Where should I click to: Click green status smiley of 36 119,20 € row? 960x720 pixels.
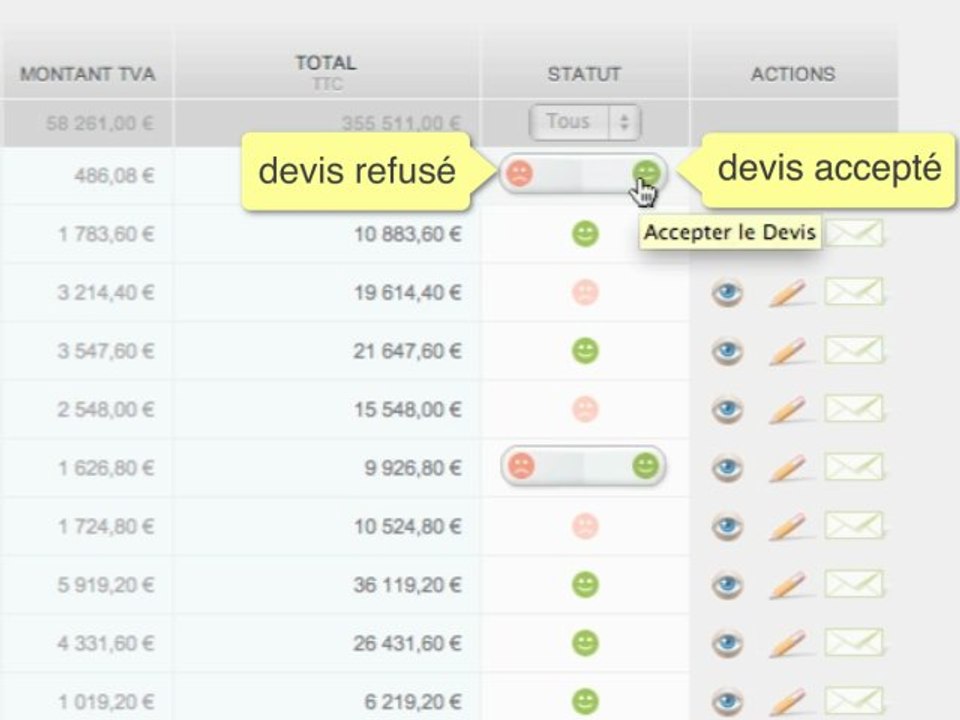pos(585,585)
